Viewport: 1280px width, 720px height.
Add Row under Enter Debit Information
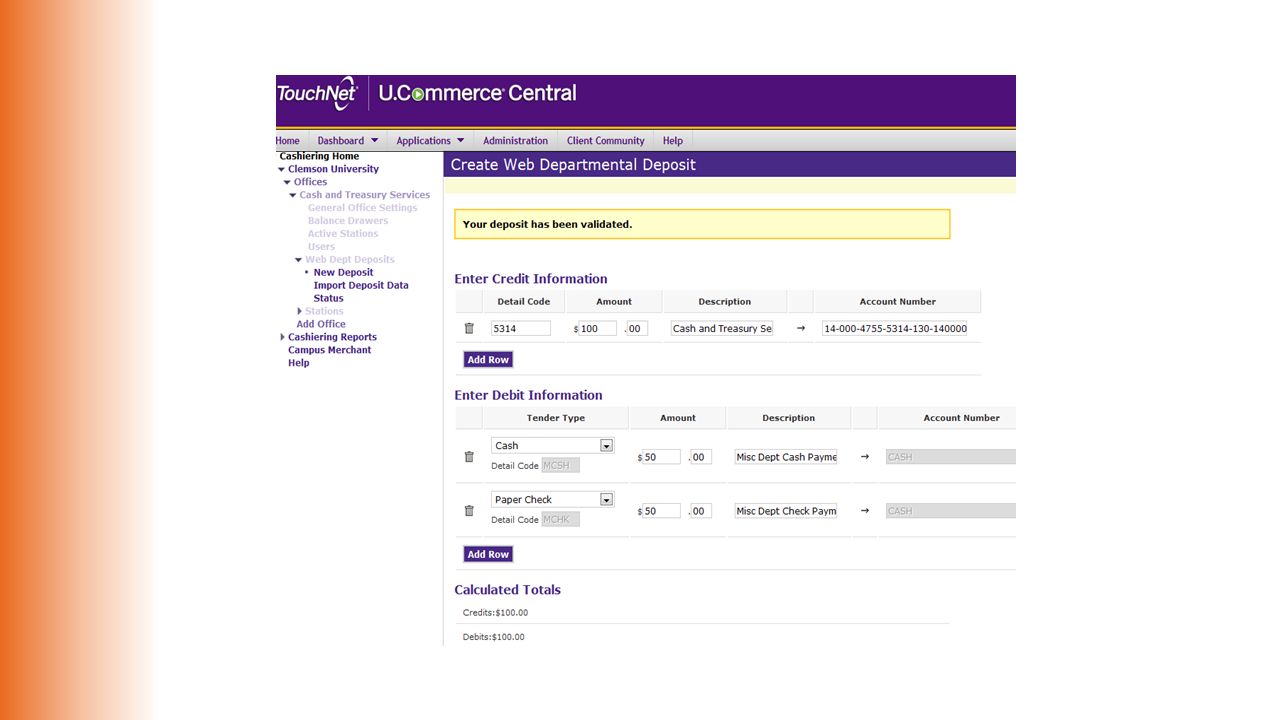tap(488, 554)
